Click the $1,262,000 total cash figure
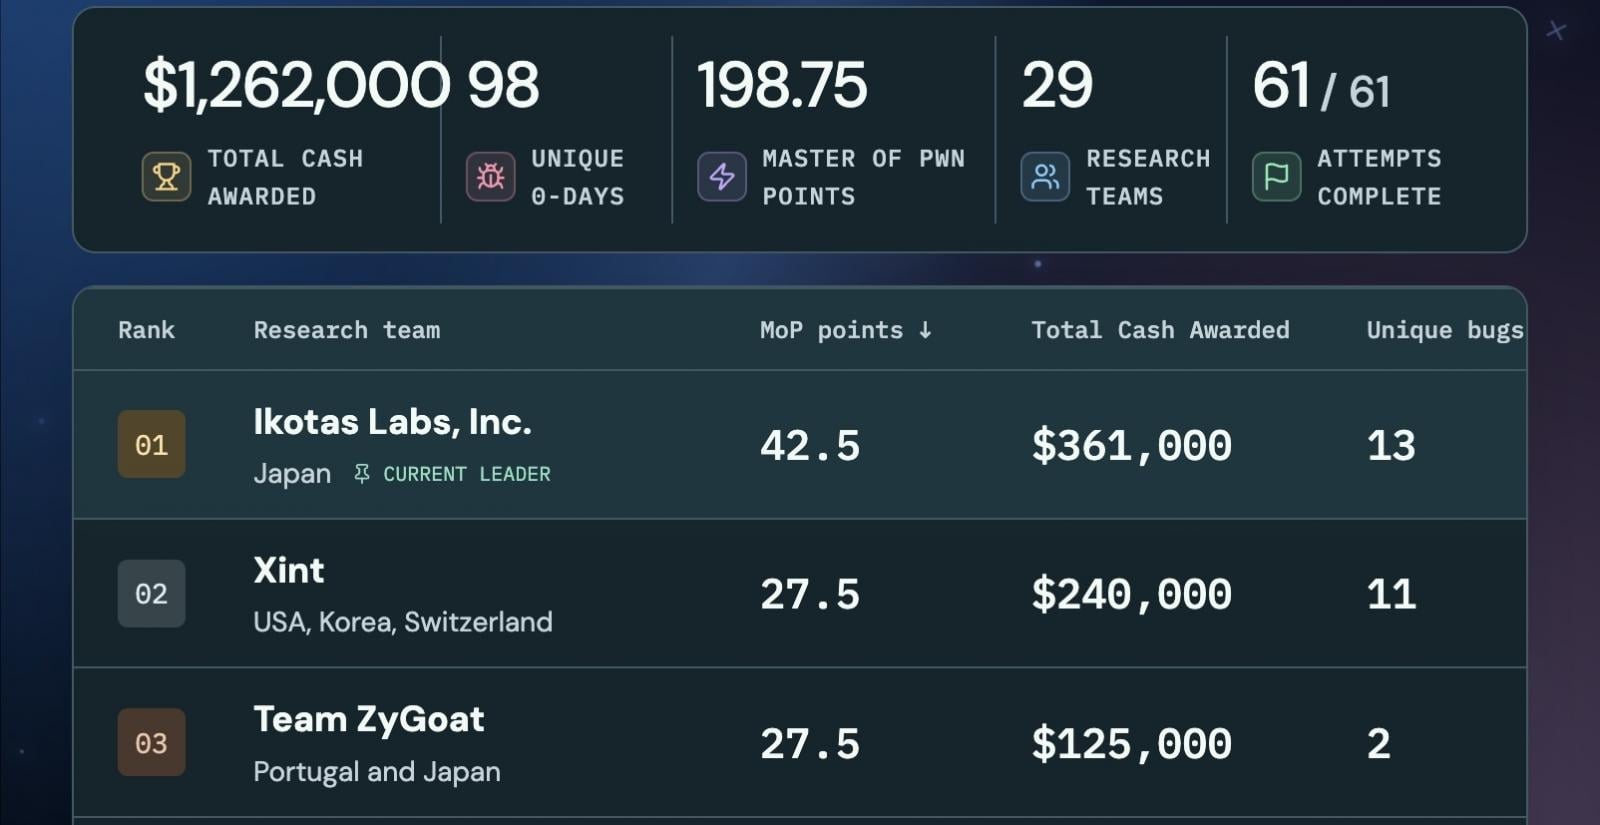This screenshot has height=825, width=1600. tap(296, 85)
